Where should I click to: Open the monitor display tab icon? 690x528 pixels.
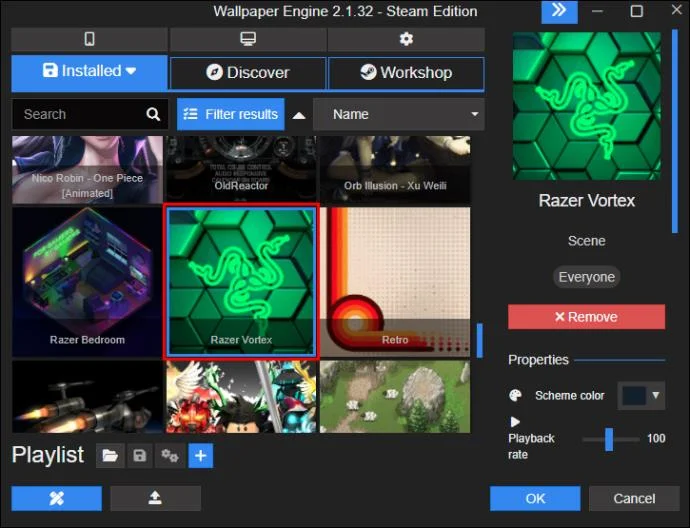coord(248,39)
